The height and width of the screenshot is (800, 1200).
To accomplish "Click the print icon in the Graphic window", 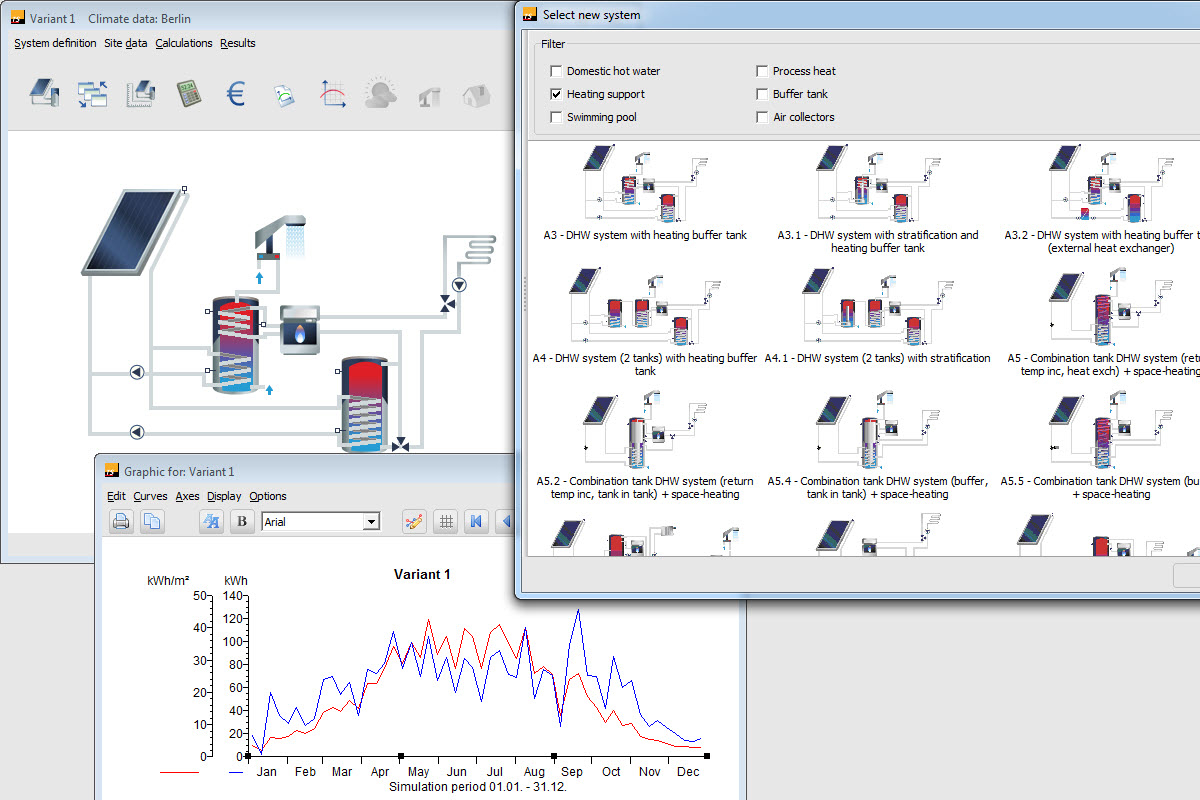I will pyautogui.click(x=121, y=521).
